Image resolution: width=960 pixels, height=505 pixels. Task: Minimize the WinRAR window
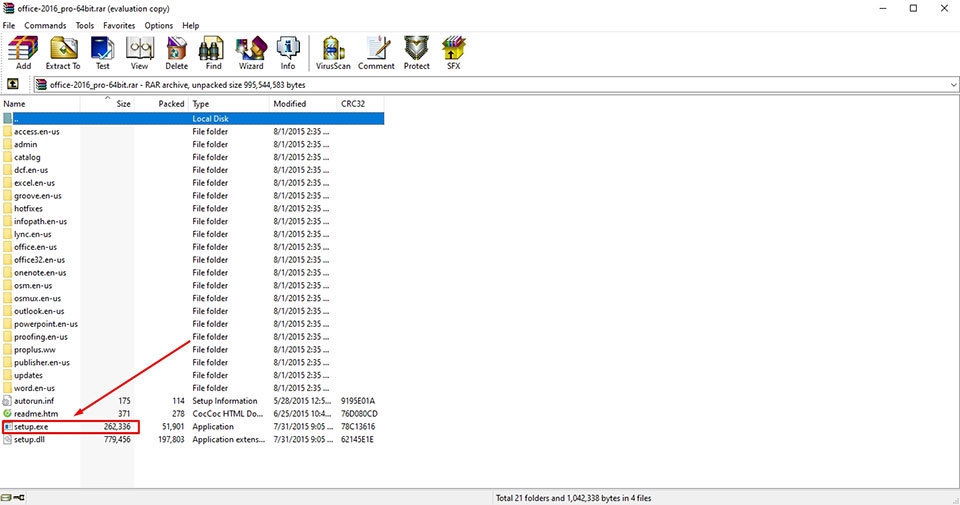883,9
